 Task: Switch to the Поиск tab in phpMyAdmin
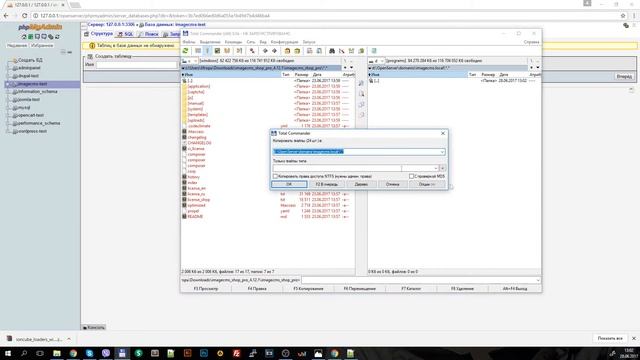(x=148, y=34)
